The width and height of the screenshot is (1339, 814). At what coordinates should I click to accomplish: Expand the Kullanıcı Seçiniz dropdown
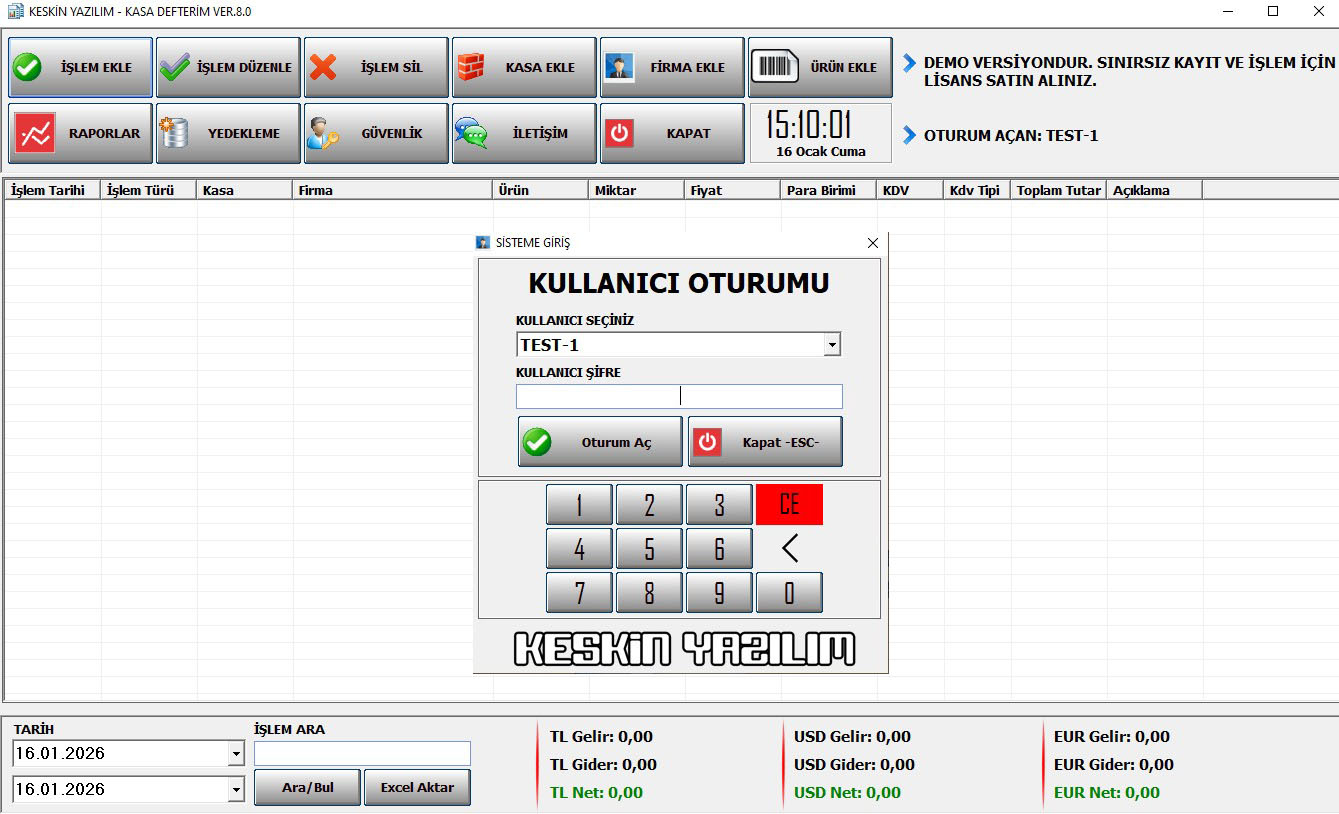click(831, 345)
